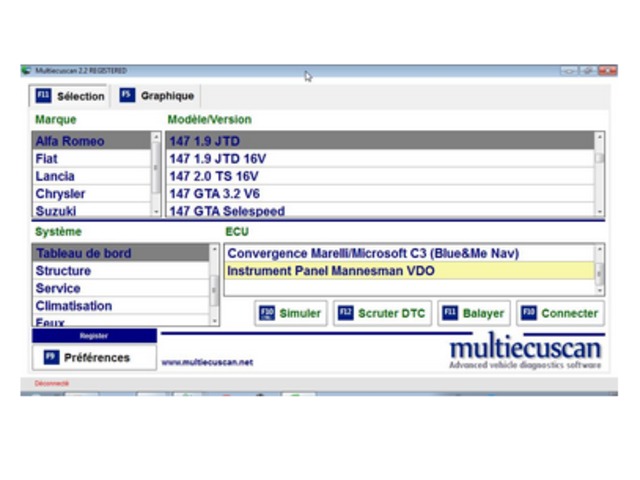
Task: Click the F5 icon on Graphique tab
Action: tap(127, 96)
